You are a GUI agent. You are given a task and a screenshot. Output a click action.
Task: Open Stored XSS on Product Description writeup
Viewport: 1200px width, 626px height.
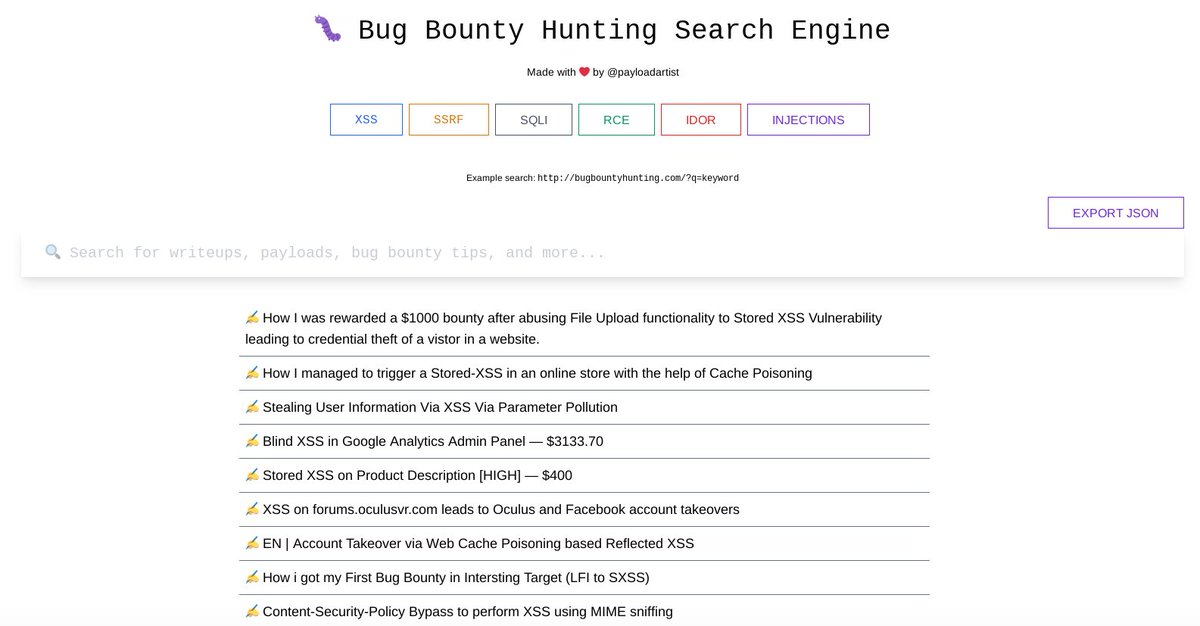click(417, 475)
